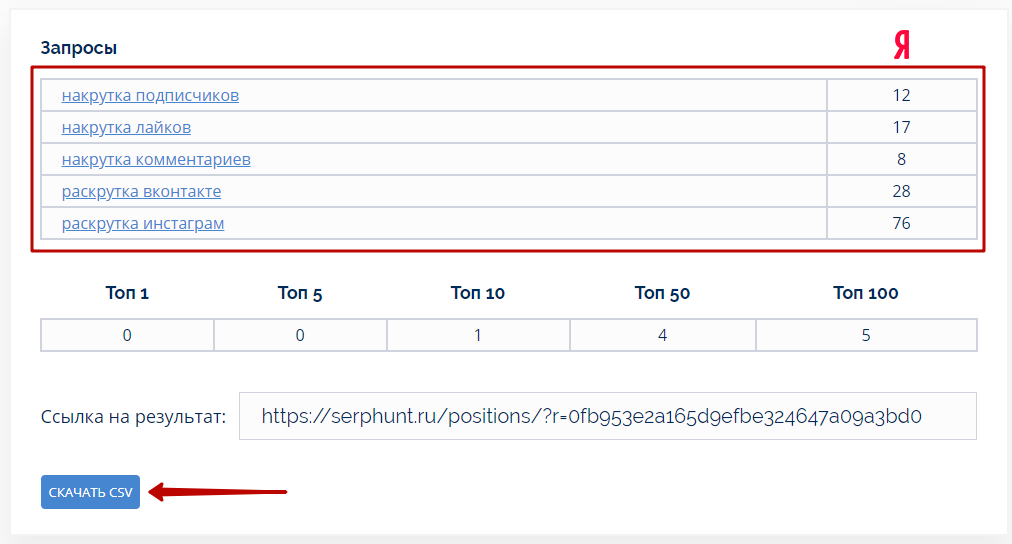The width and height of the screenshot is (1012, 544).
Task: Open the накрутка комментариев query link
Action: [156, 159]
